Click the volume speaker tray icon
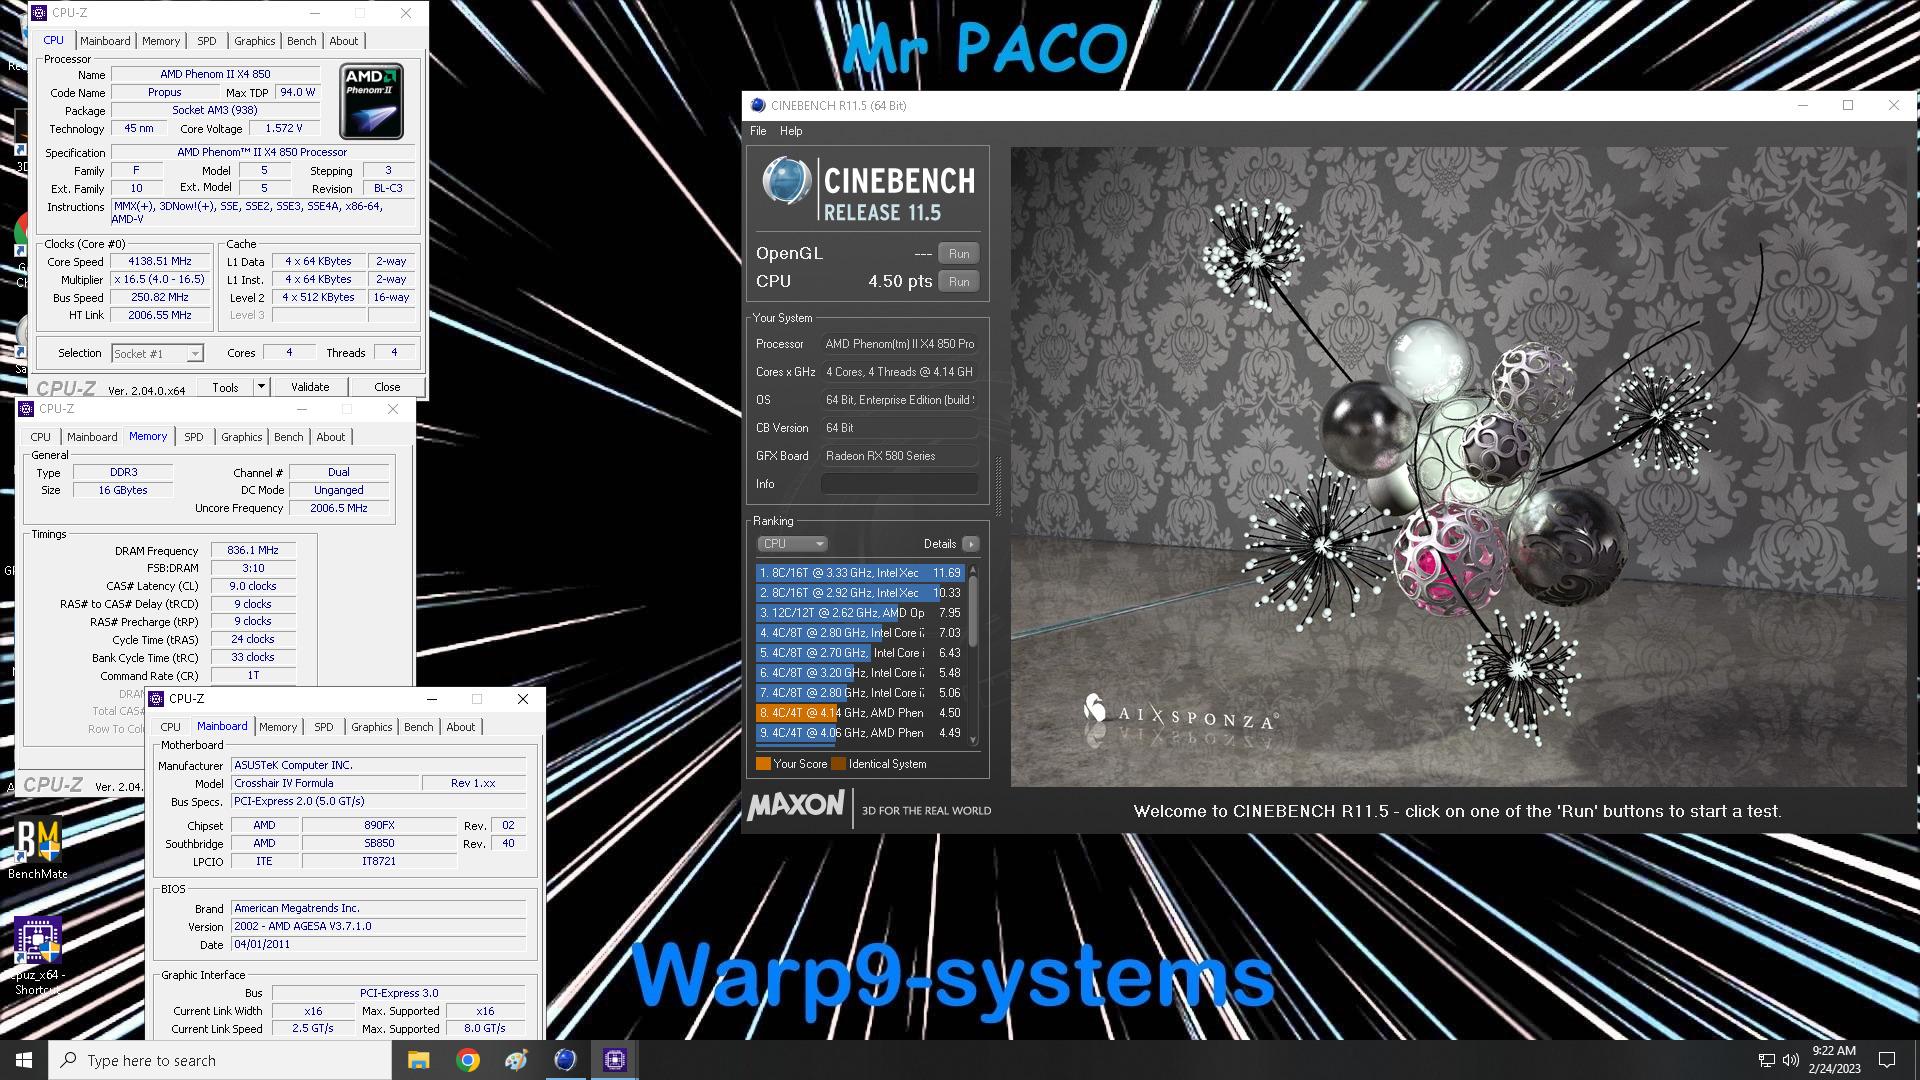The height and width of the screenshot is (1080, 1920). point(1790,1060)
